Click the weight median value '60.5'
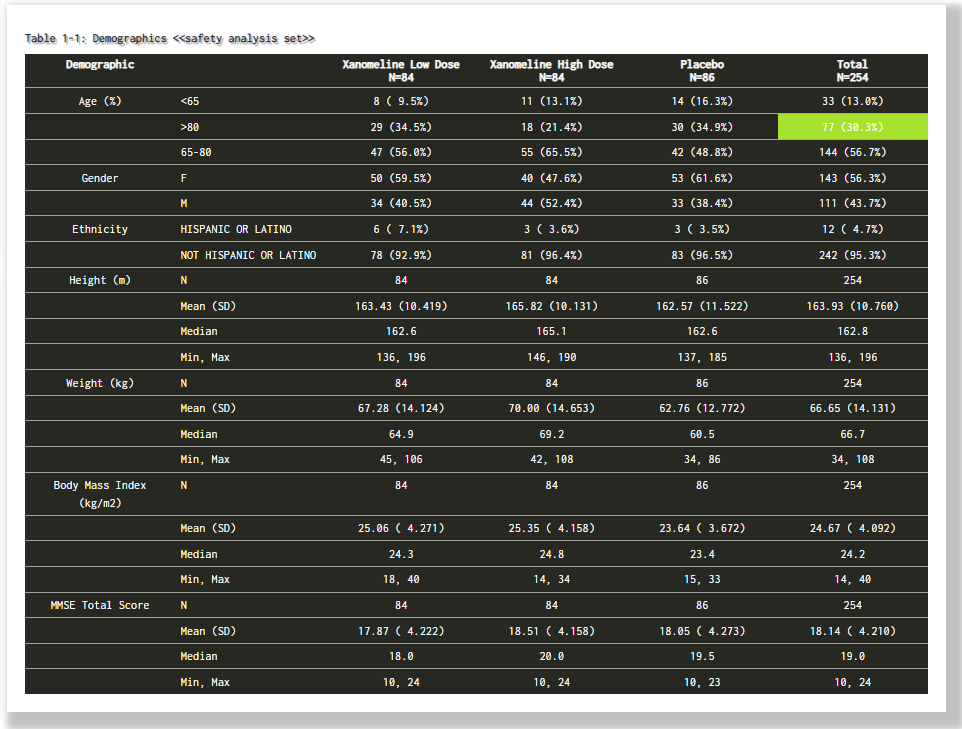 (702, 434)
